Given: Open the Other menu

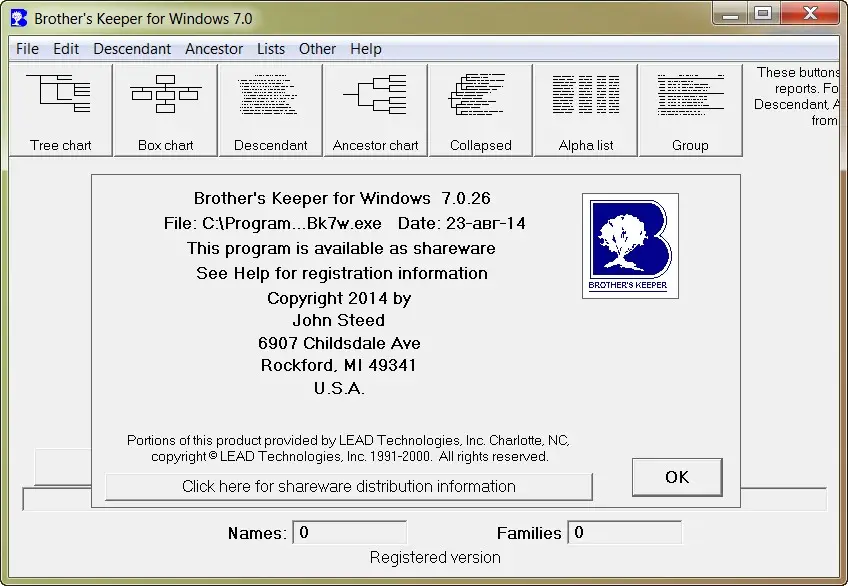Looking at the screenshot, I should coord(317,49).
